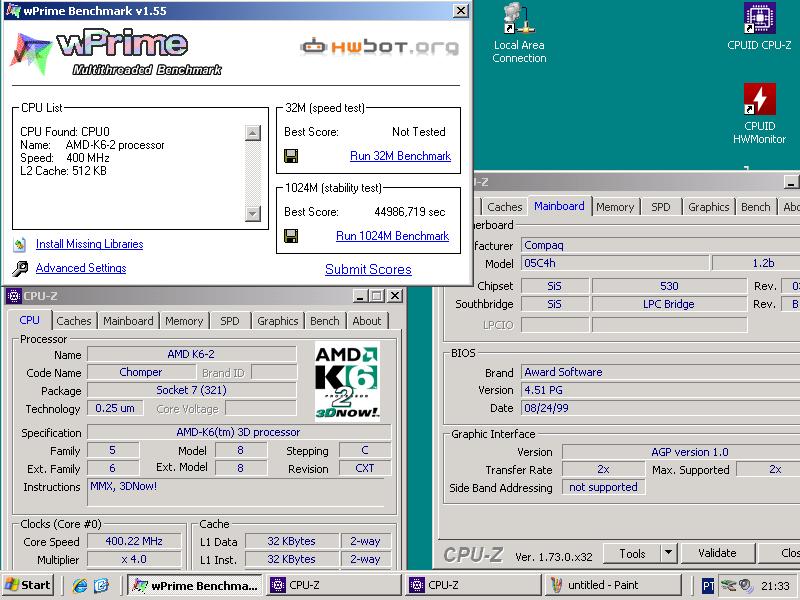
Task: Switch to Graphics tab in front CPU-Z window
Action: (278, 321)
